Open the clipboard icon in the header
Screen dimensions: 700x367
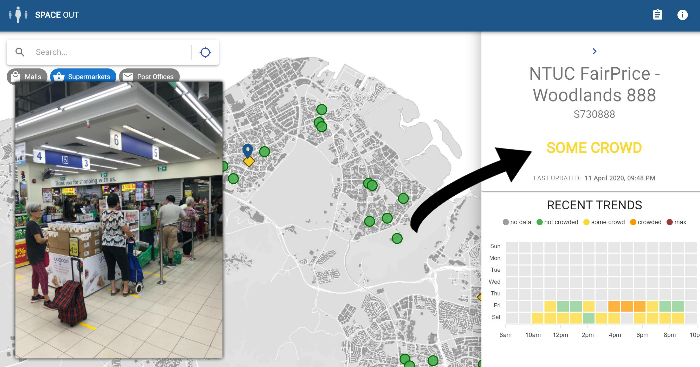click(657, 15)
